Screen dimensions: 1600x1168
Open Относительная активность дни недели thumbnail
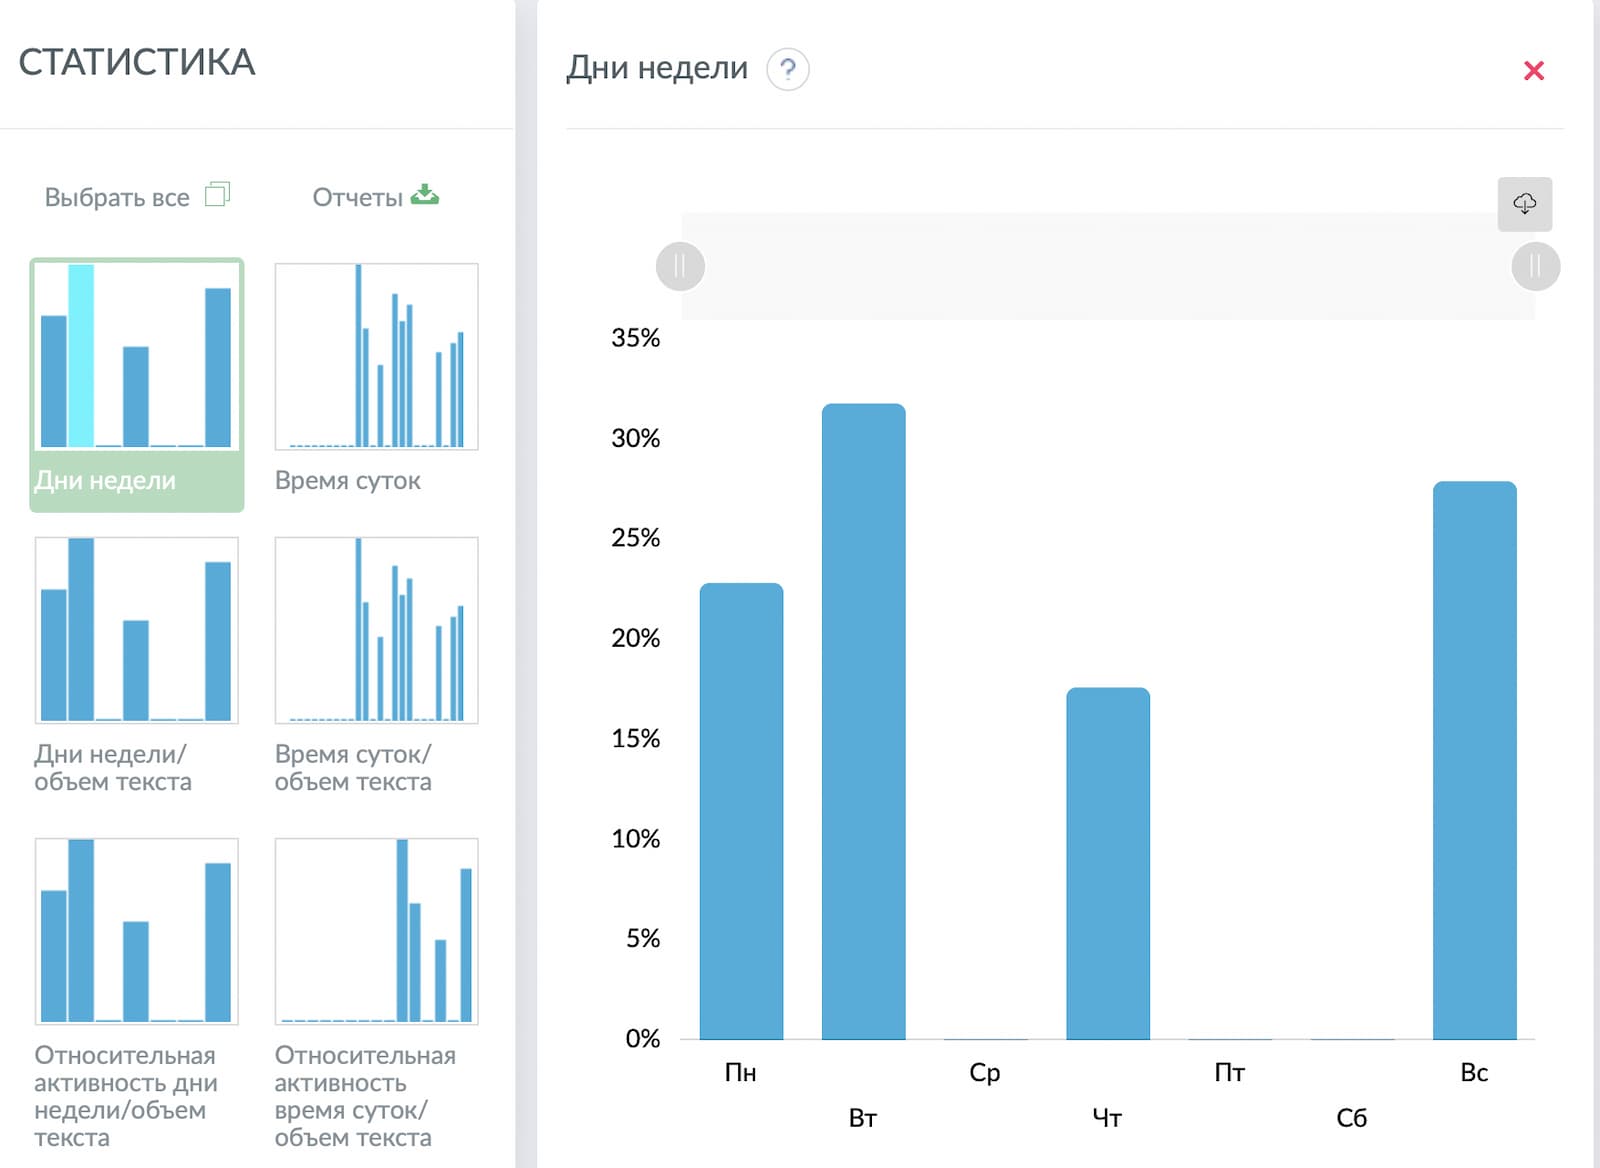[x=137, y=931]
